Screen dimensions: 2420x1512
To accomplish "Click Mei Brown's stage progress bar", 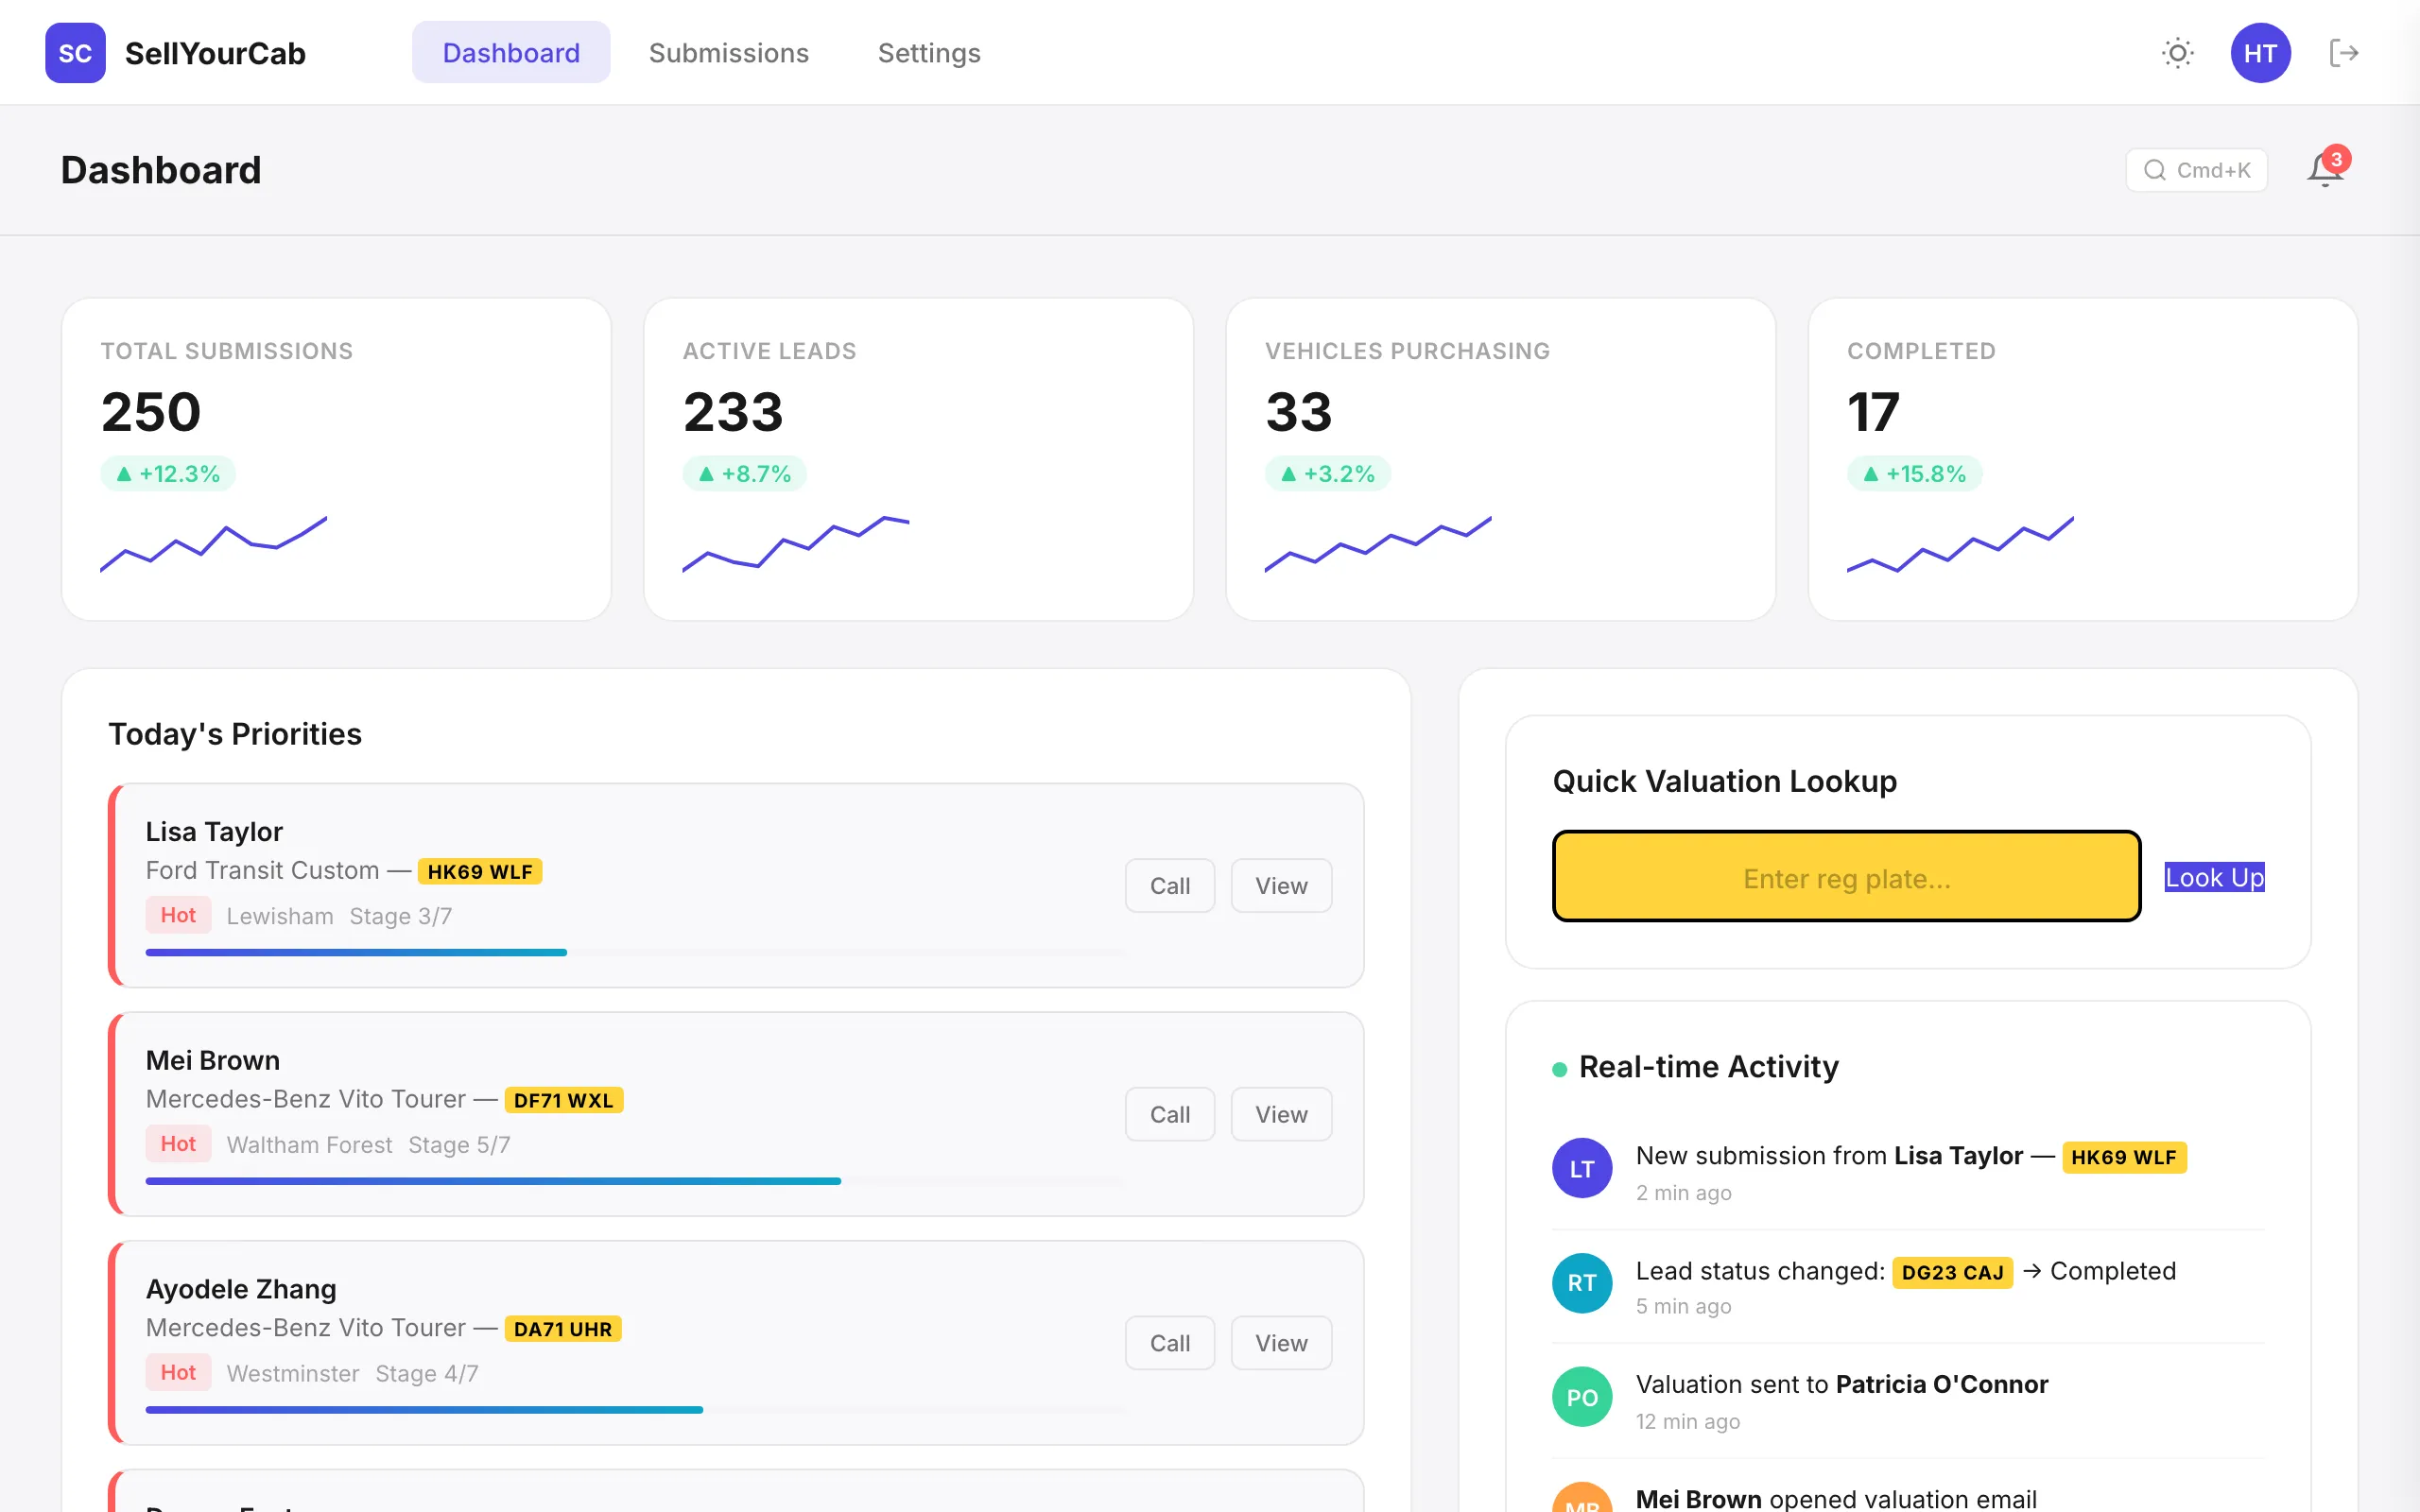I will pos(636,1181).
